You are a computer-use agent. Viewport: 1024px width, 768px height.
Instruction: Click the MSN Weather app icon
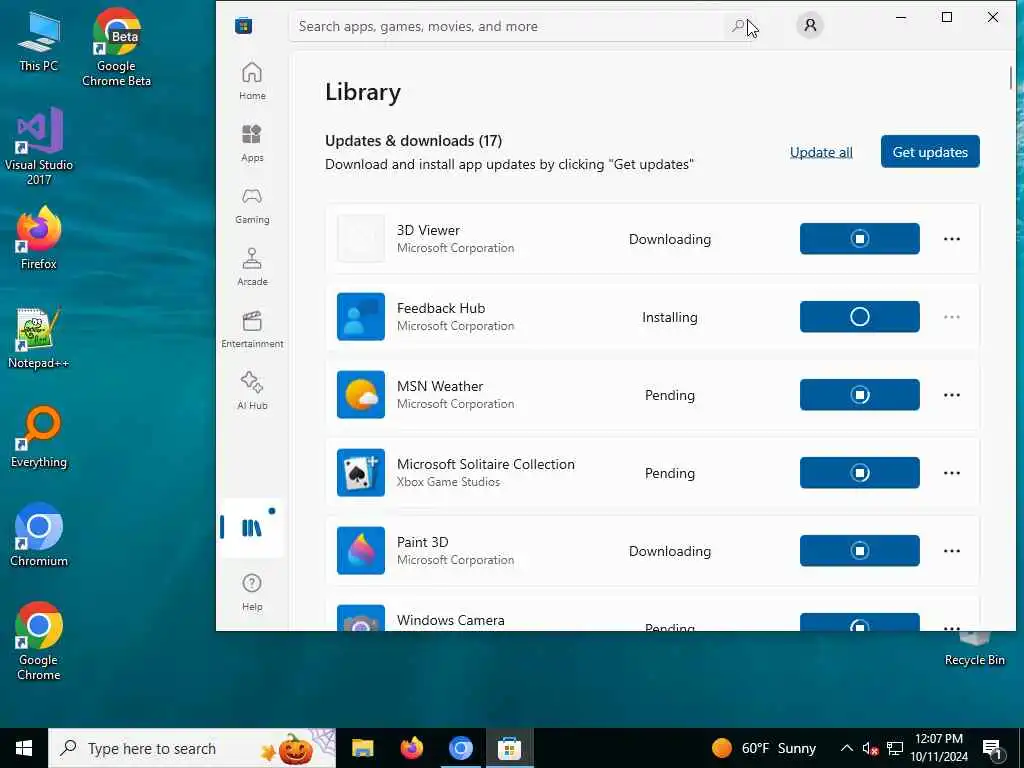360,394
